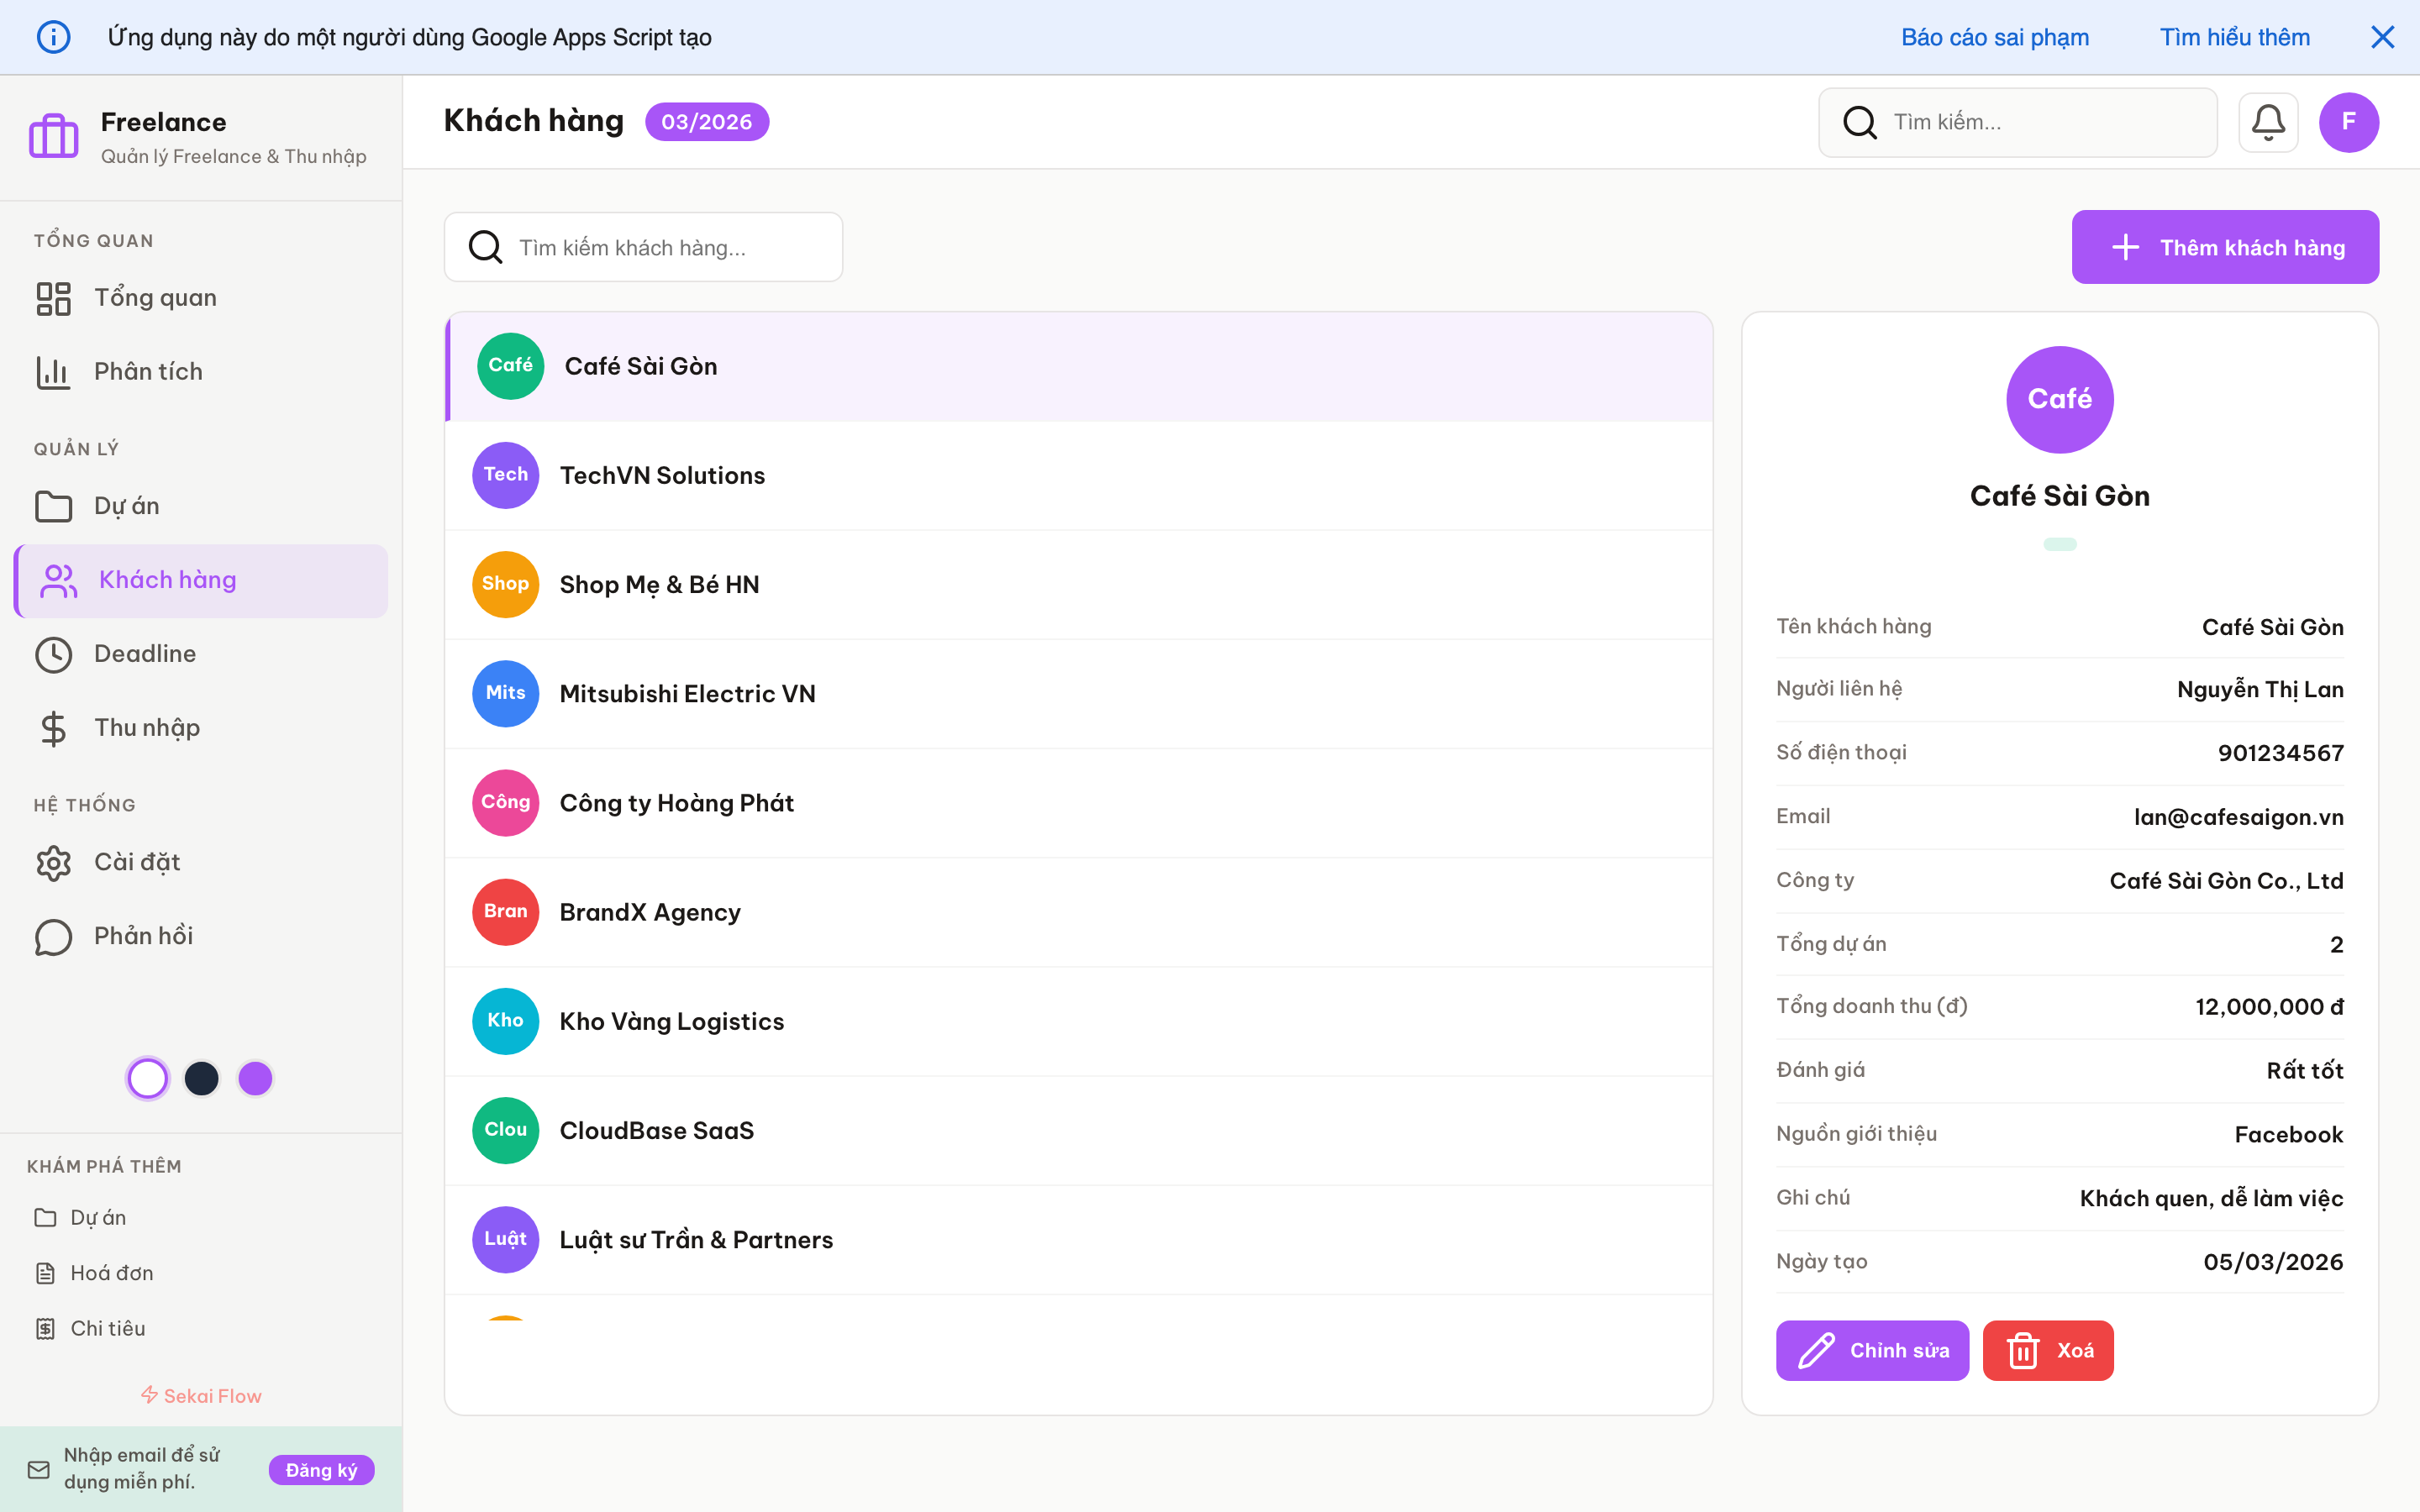2420x1512 pixels.
Task: Select the purple theme color circle
Action: 255,1078
